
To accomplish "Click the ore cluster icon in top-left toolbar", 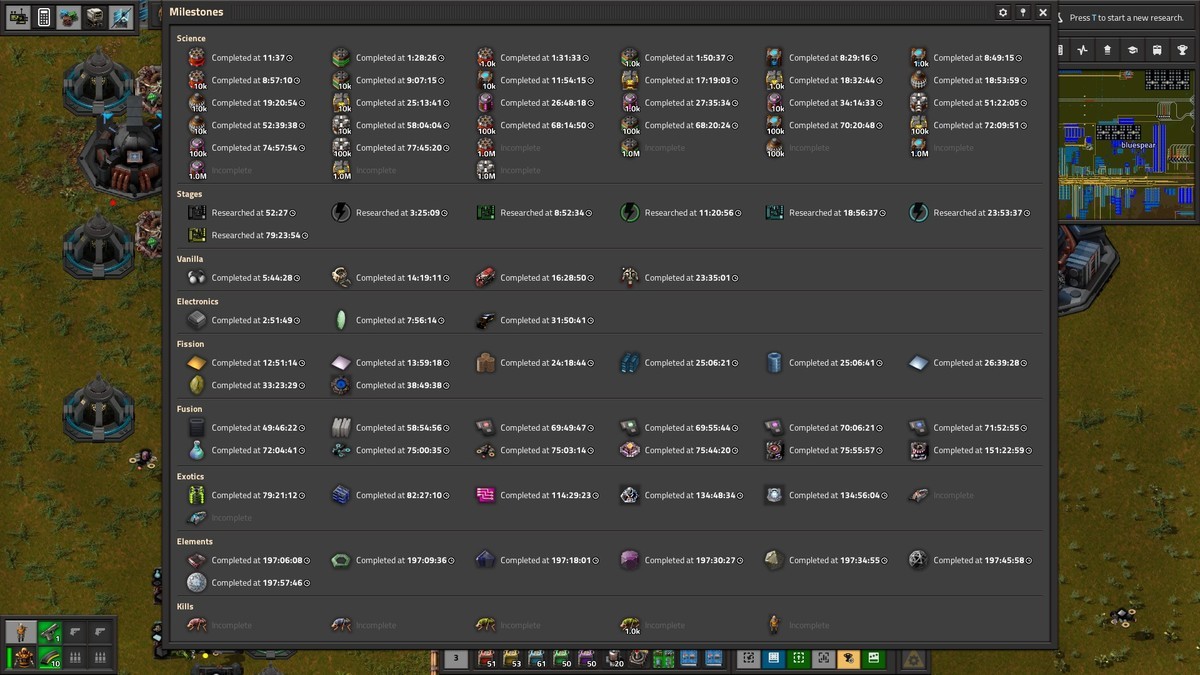I will (x=69, y=17).
